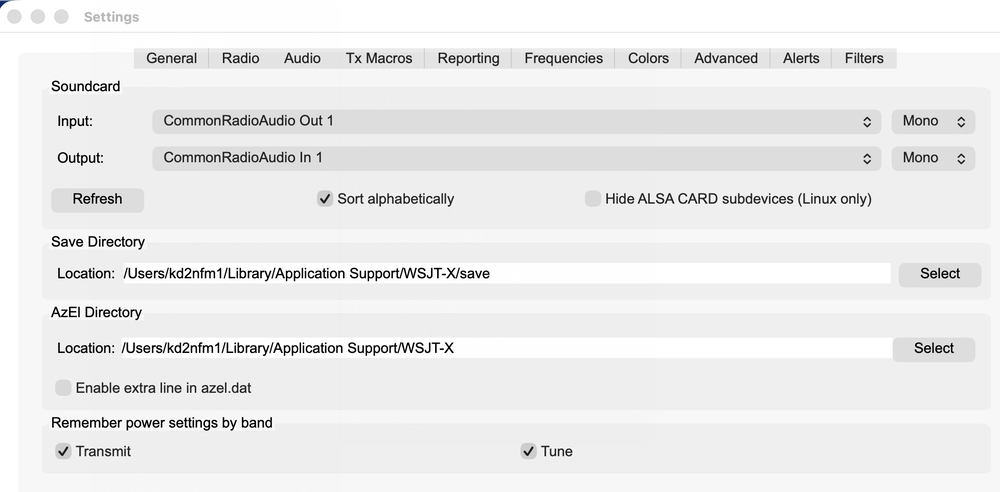
Task: Uncheck Sort alphabetically
Action: point(325,199)
